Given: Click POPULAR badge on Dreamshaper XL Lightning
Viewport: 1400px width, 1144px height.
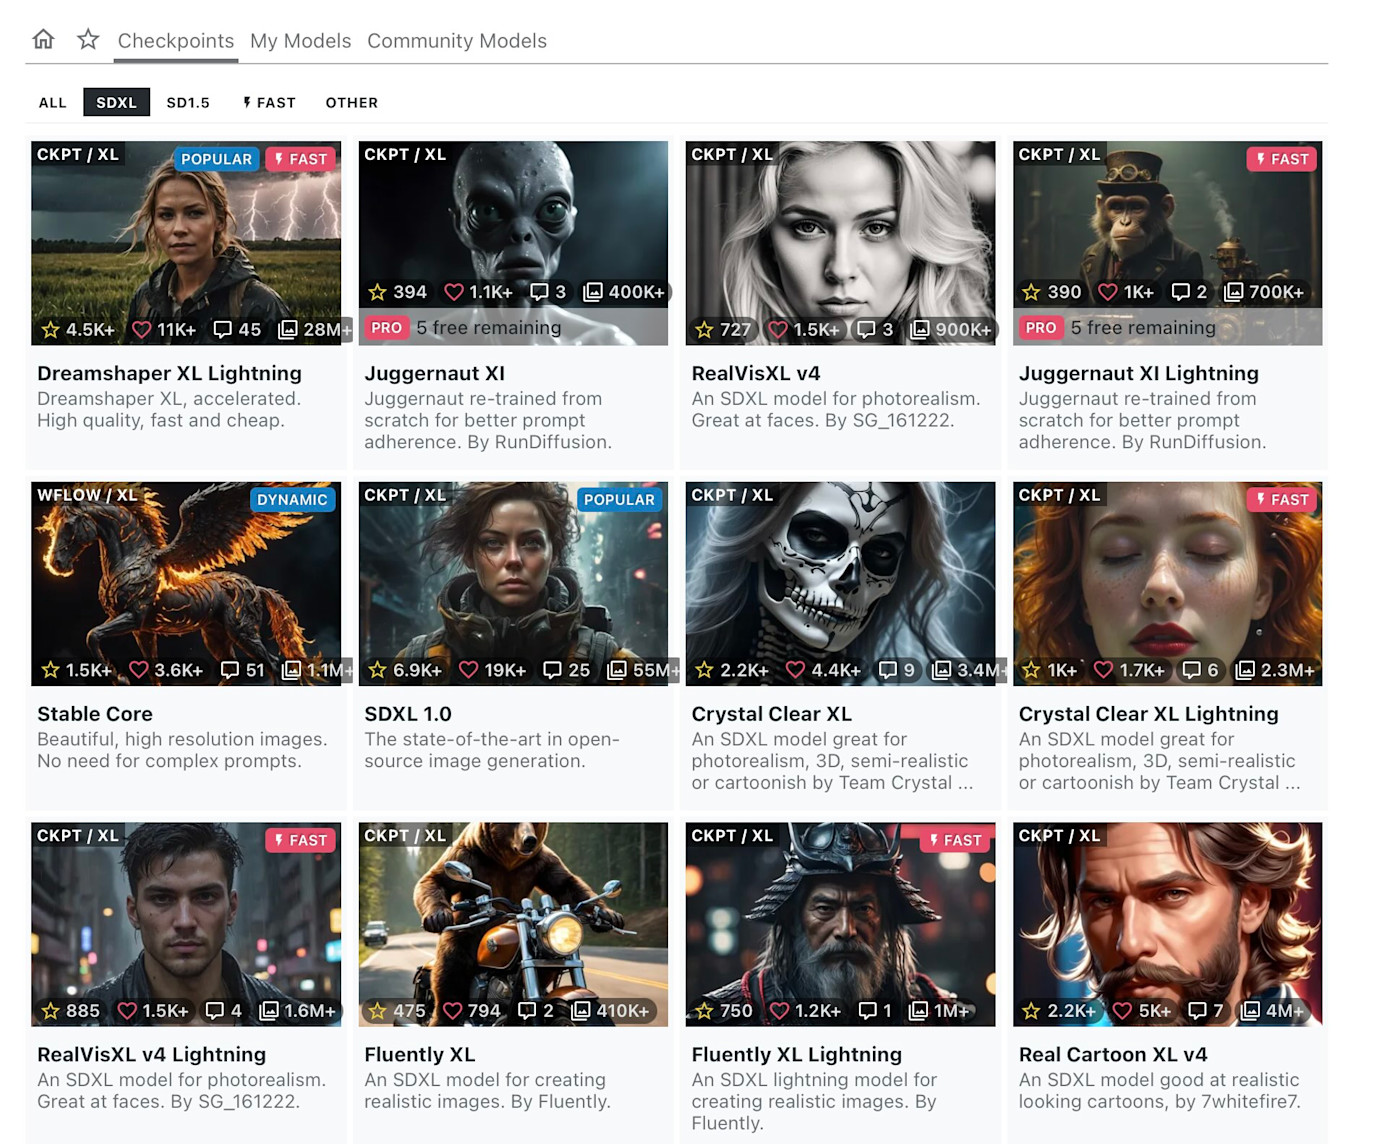Looking at the screenshot, I should (x=217, y=159).
